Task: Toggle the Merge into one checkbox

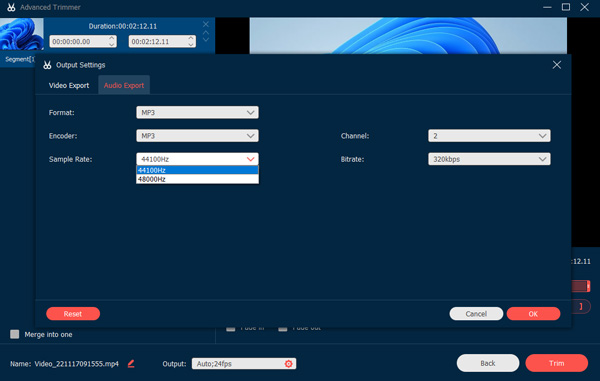Action: pos(15,334)
